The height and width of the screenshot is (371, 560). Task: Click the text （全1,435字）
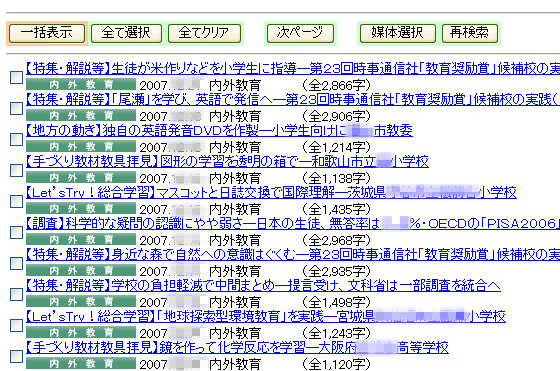336,209
